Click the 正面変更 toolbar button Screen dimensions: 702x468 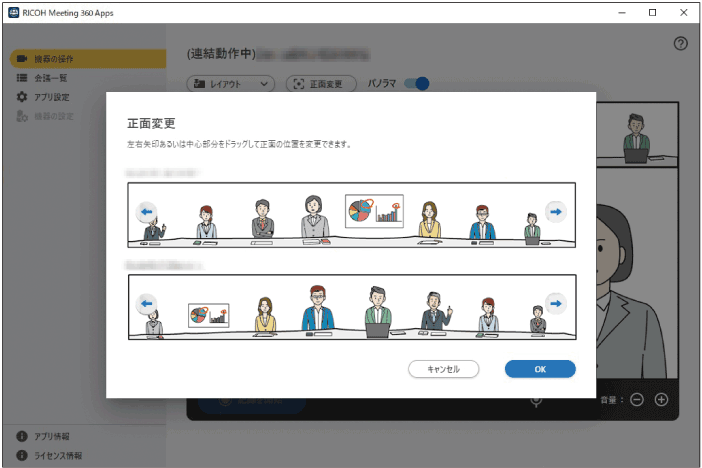click(x=321, y=84)
